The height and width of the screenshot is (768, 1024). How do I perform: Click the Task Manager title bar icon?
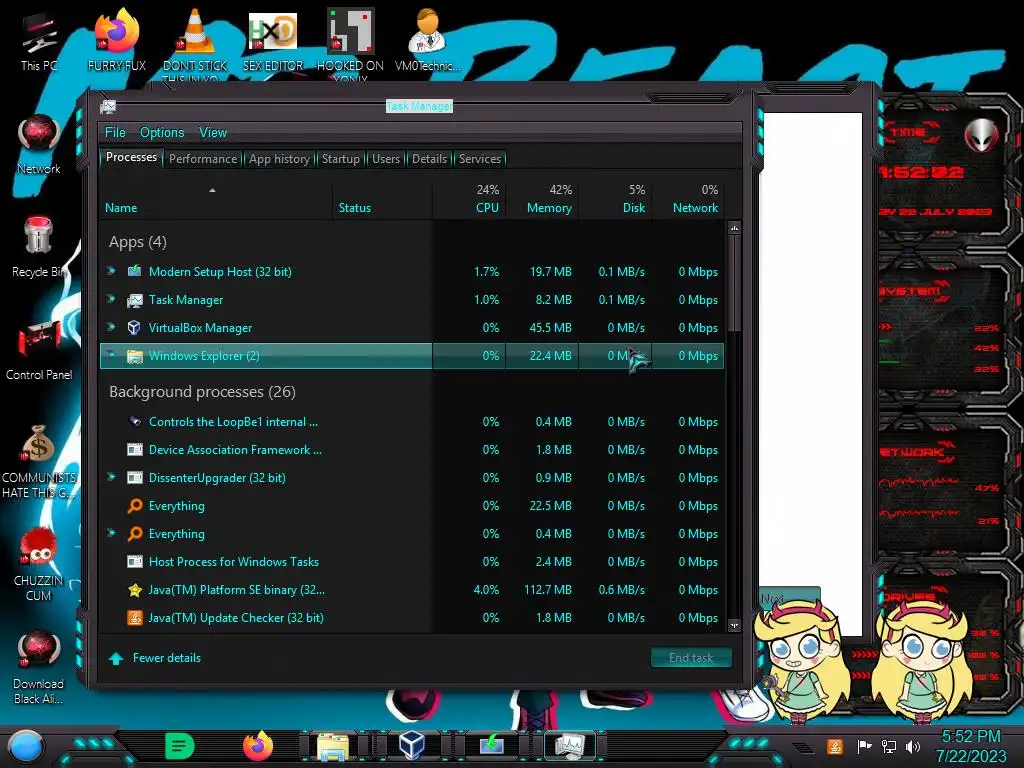point(108,106)
